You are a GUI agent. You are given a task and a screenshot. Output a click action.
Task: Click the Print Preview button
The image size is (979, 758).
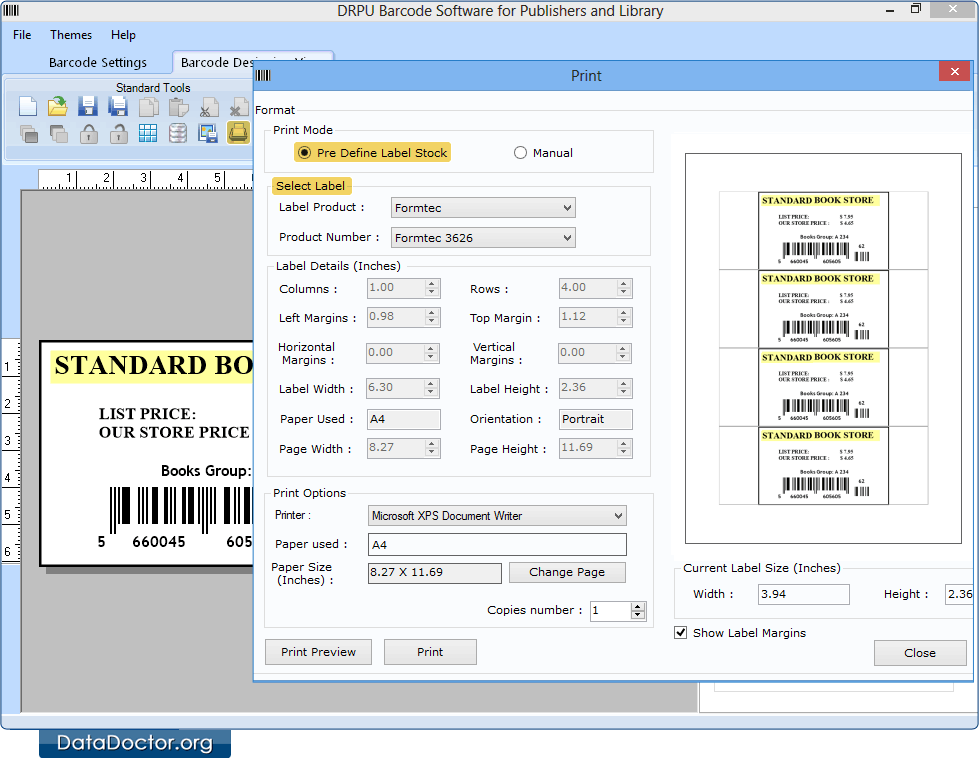click(318, 652)
